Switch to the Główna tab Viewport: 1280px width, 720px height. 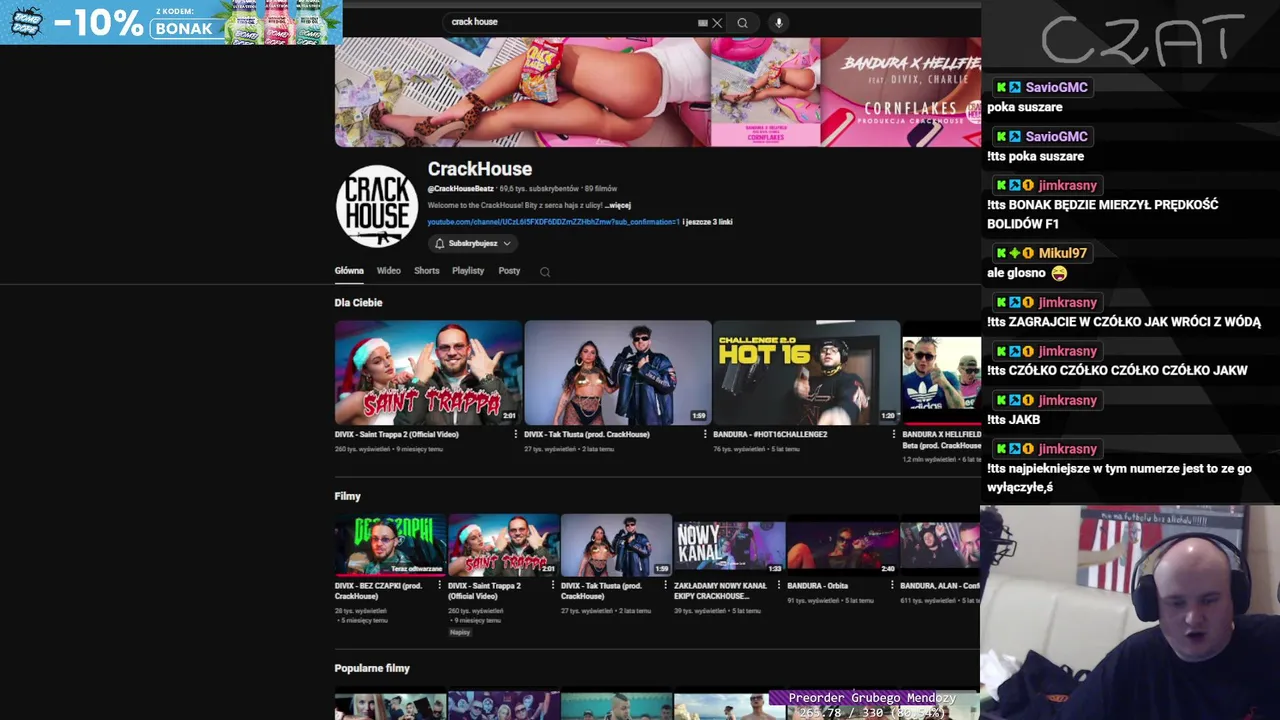[349, 271]
